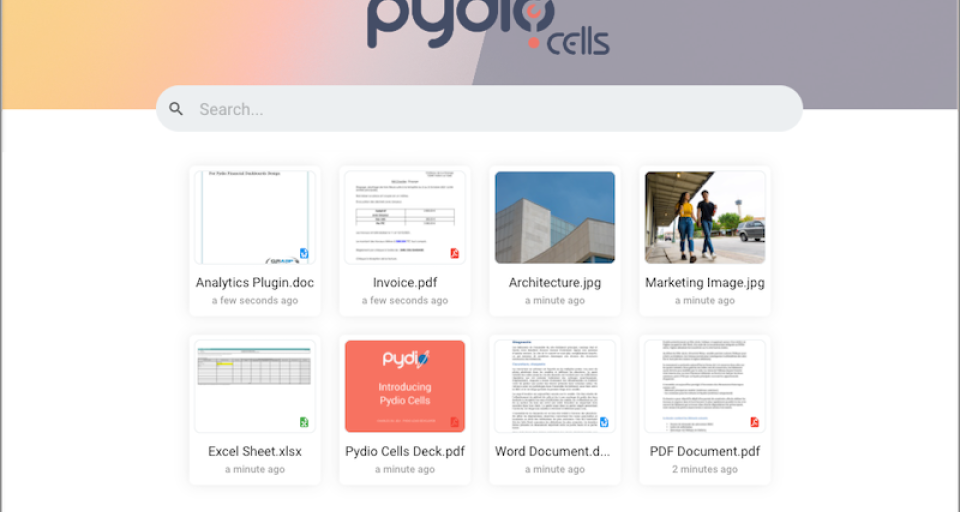Select the Marketing Image.jpg file name
The image size is (960, 512).
[x=705, y=282]
